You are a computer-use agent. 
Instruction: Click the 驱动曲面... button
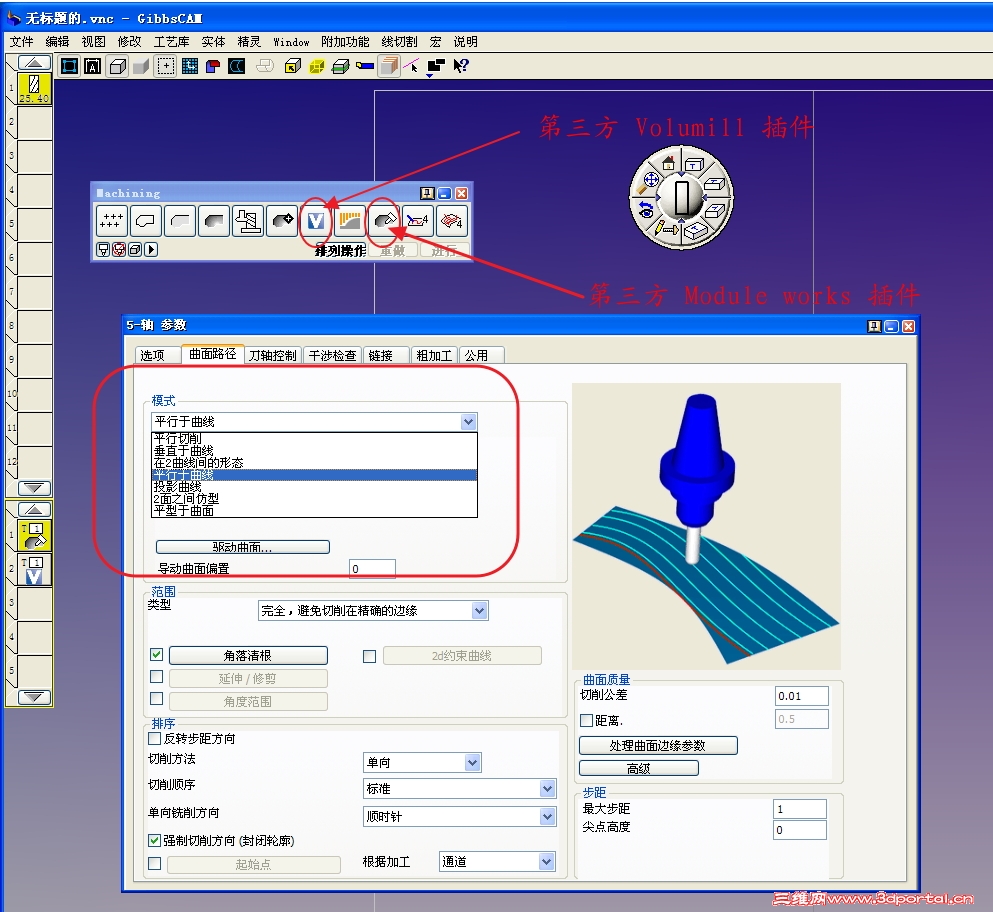243,547
